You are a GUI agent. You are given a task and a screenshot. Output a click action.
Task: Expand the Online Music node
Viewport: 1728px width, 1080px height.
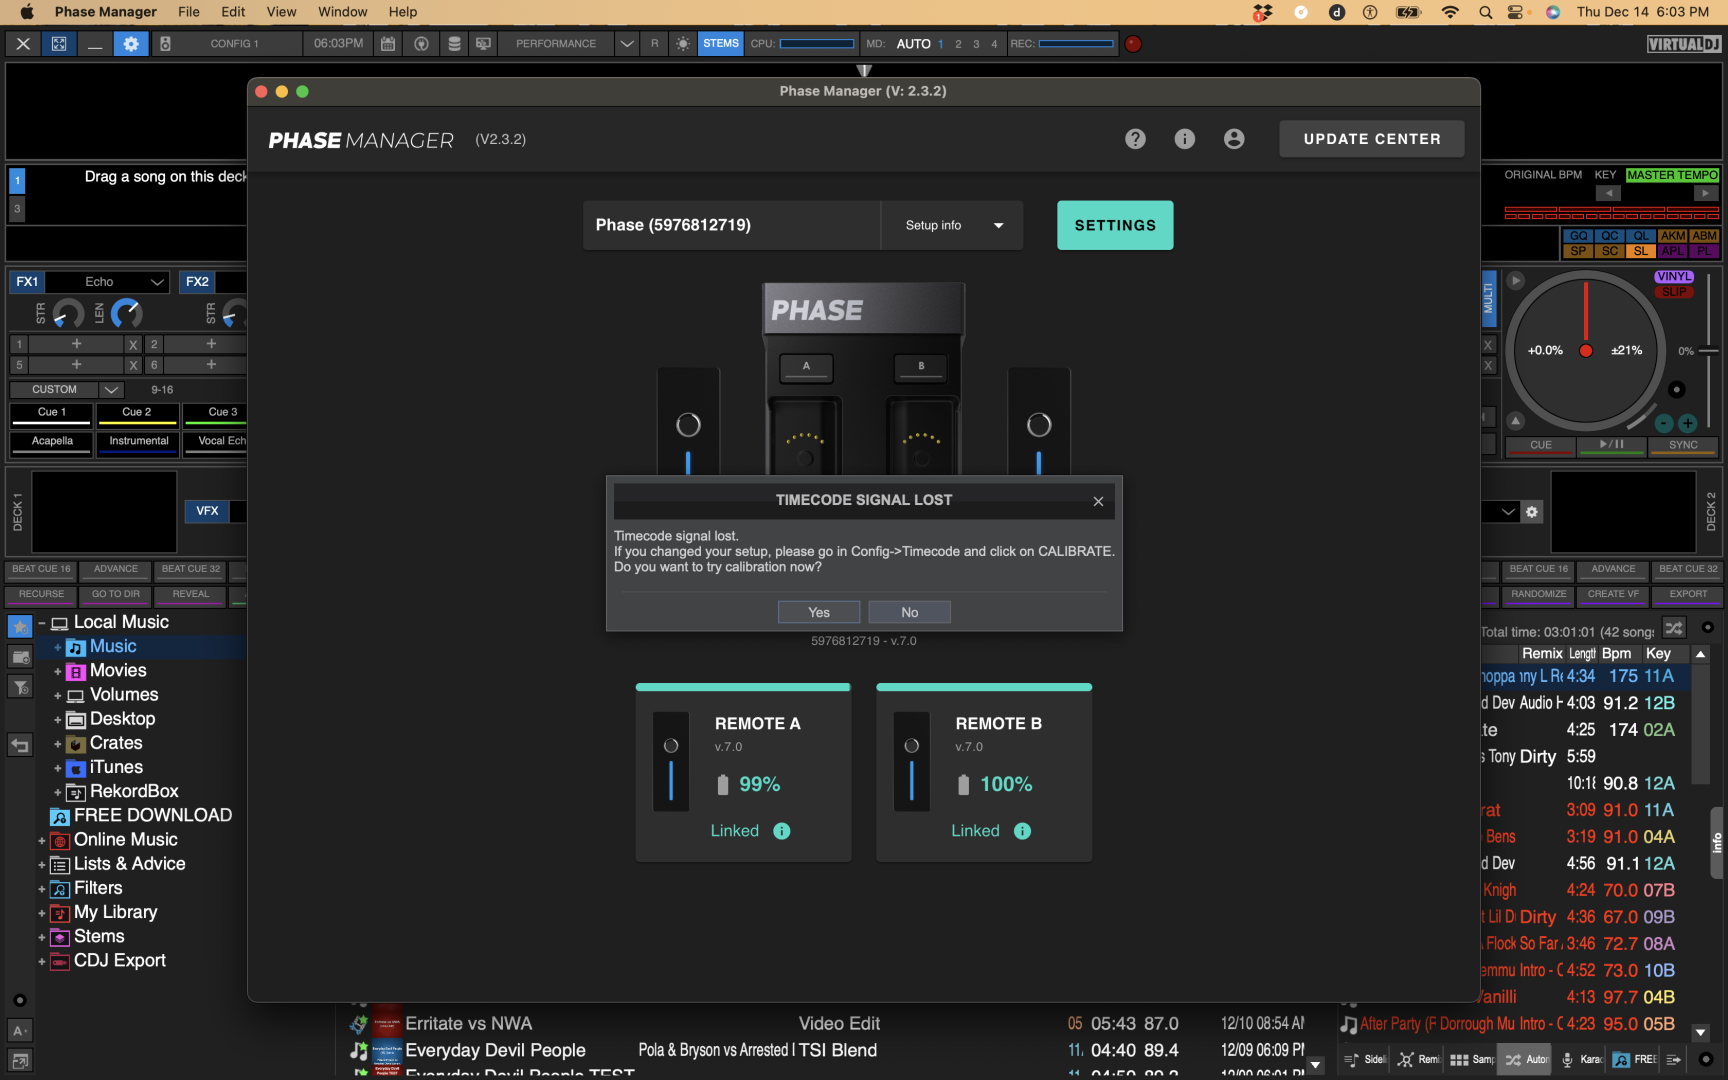(42, 841)
